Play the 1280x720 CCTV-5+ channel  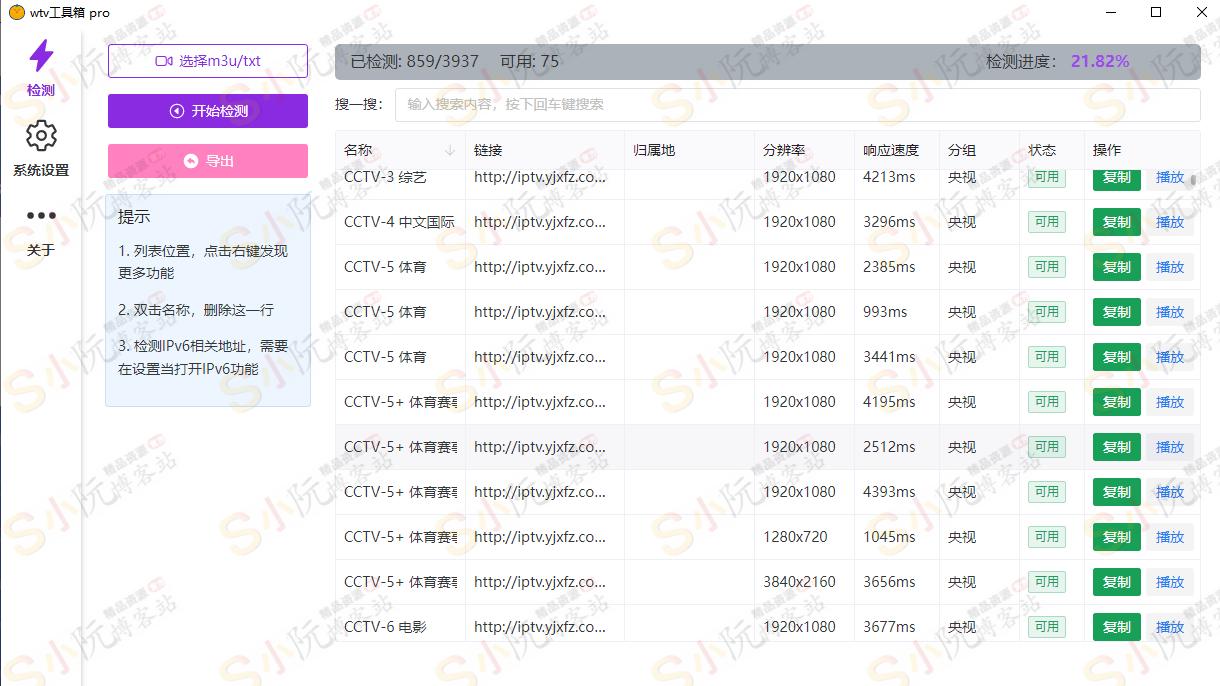[x=1169, y=537]
